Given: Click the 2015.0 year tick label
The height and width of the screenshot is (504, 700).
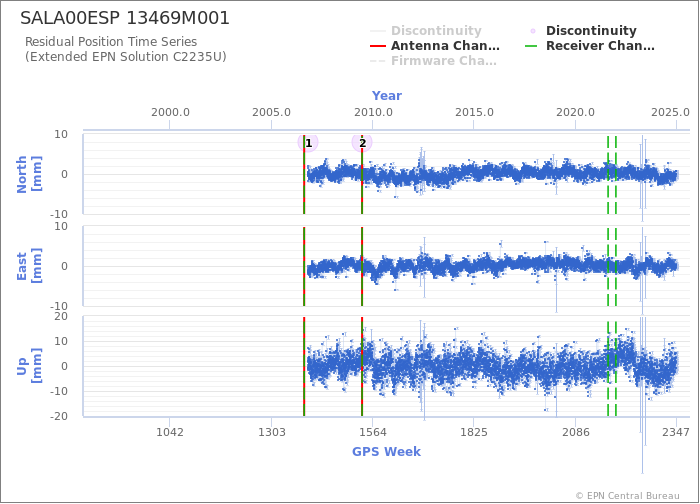Looking at the screenshot, I should [474, 112].
